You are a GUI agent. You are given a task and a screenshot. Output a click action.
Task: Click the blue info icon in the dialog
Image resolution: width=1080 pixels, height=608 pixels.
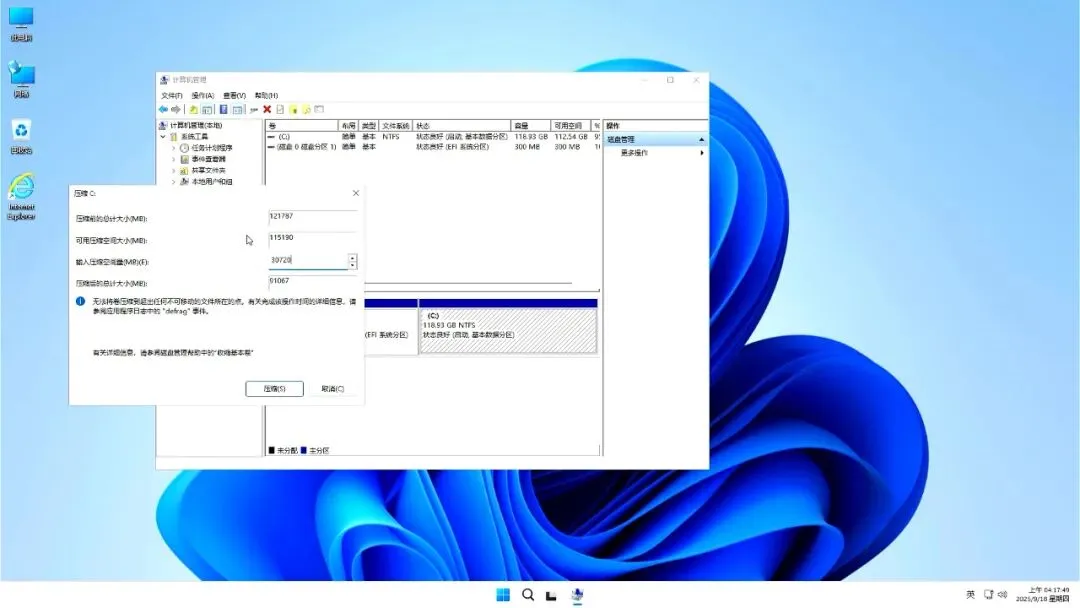pos(81,302)
